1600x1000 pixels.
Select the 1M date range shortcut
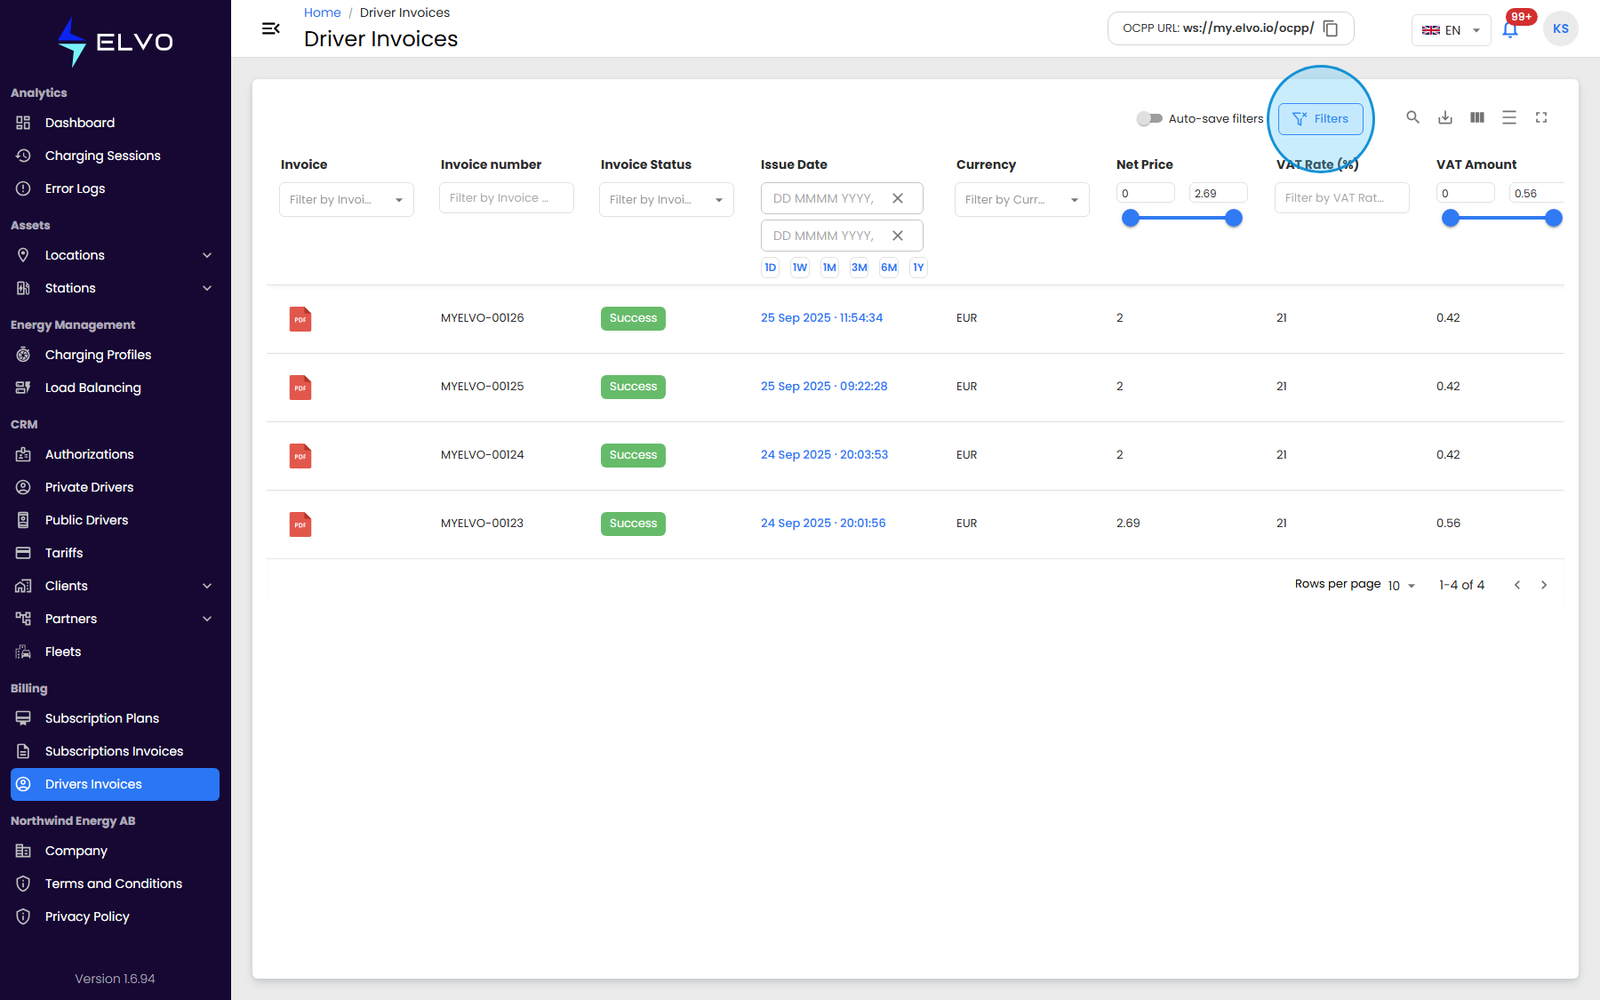829,268
